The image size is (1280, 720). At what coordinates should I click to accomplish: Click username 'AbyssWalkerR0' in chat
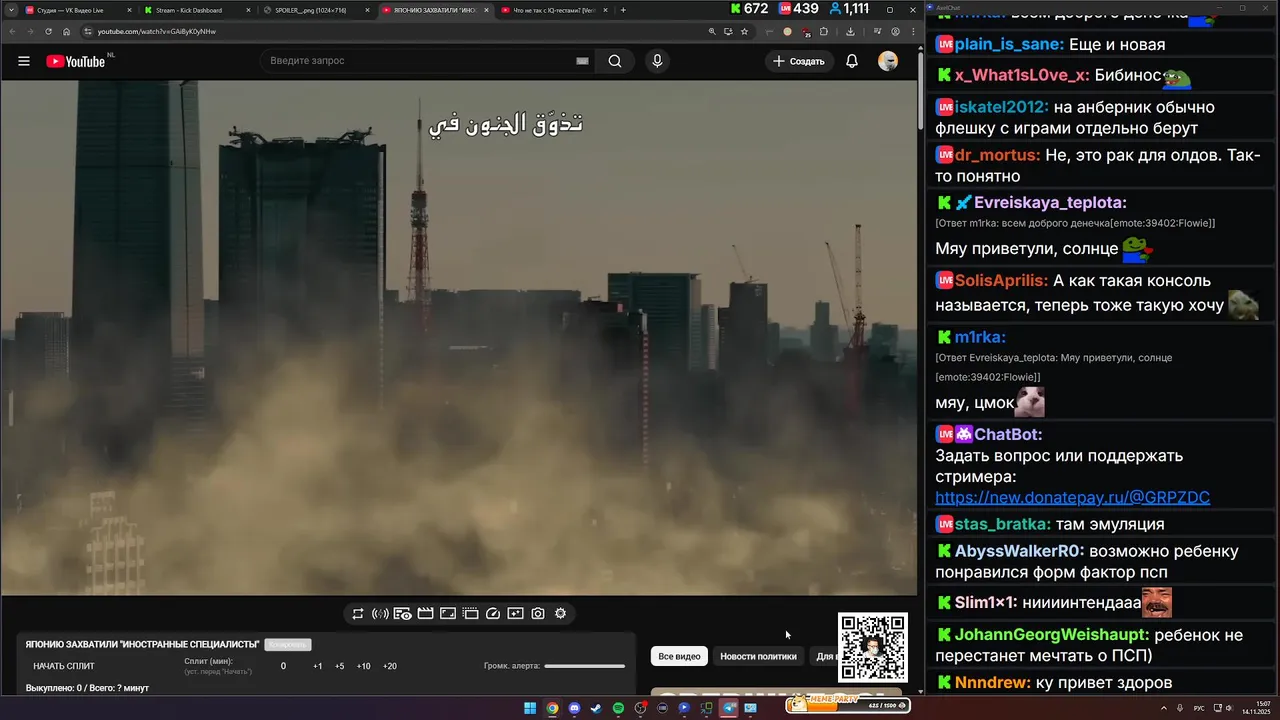[1019, 551]
